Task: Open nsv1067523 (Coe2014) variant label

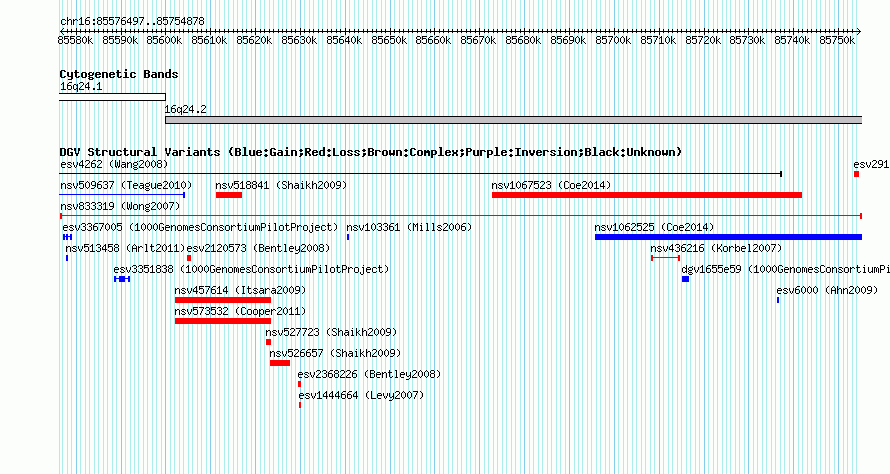Action: (551, 186)
